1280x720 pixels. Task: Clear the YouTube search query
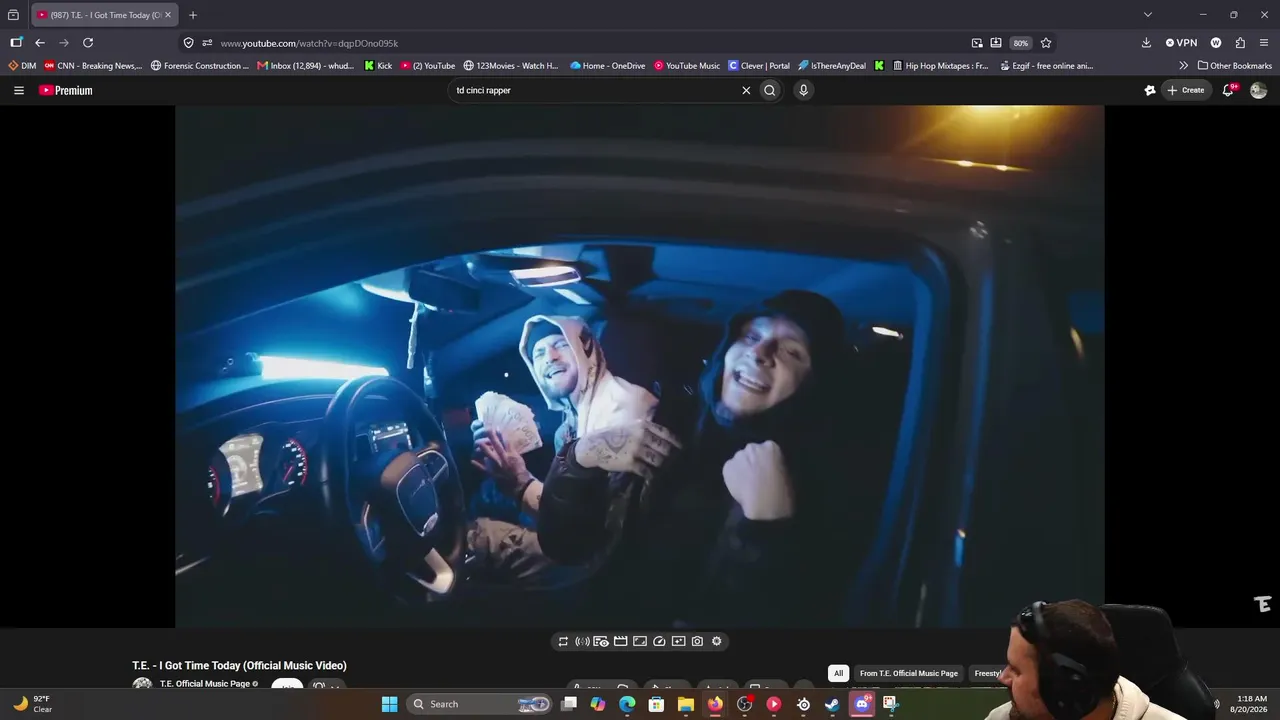pyautogui.click(x=746, y=90)
